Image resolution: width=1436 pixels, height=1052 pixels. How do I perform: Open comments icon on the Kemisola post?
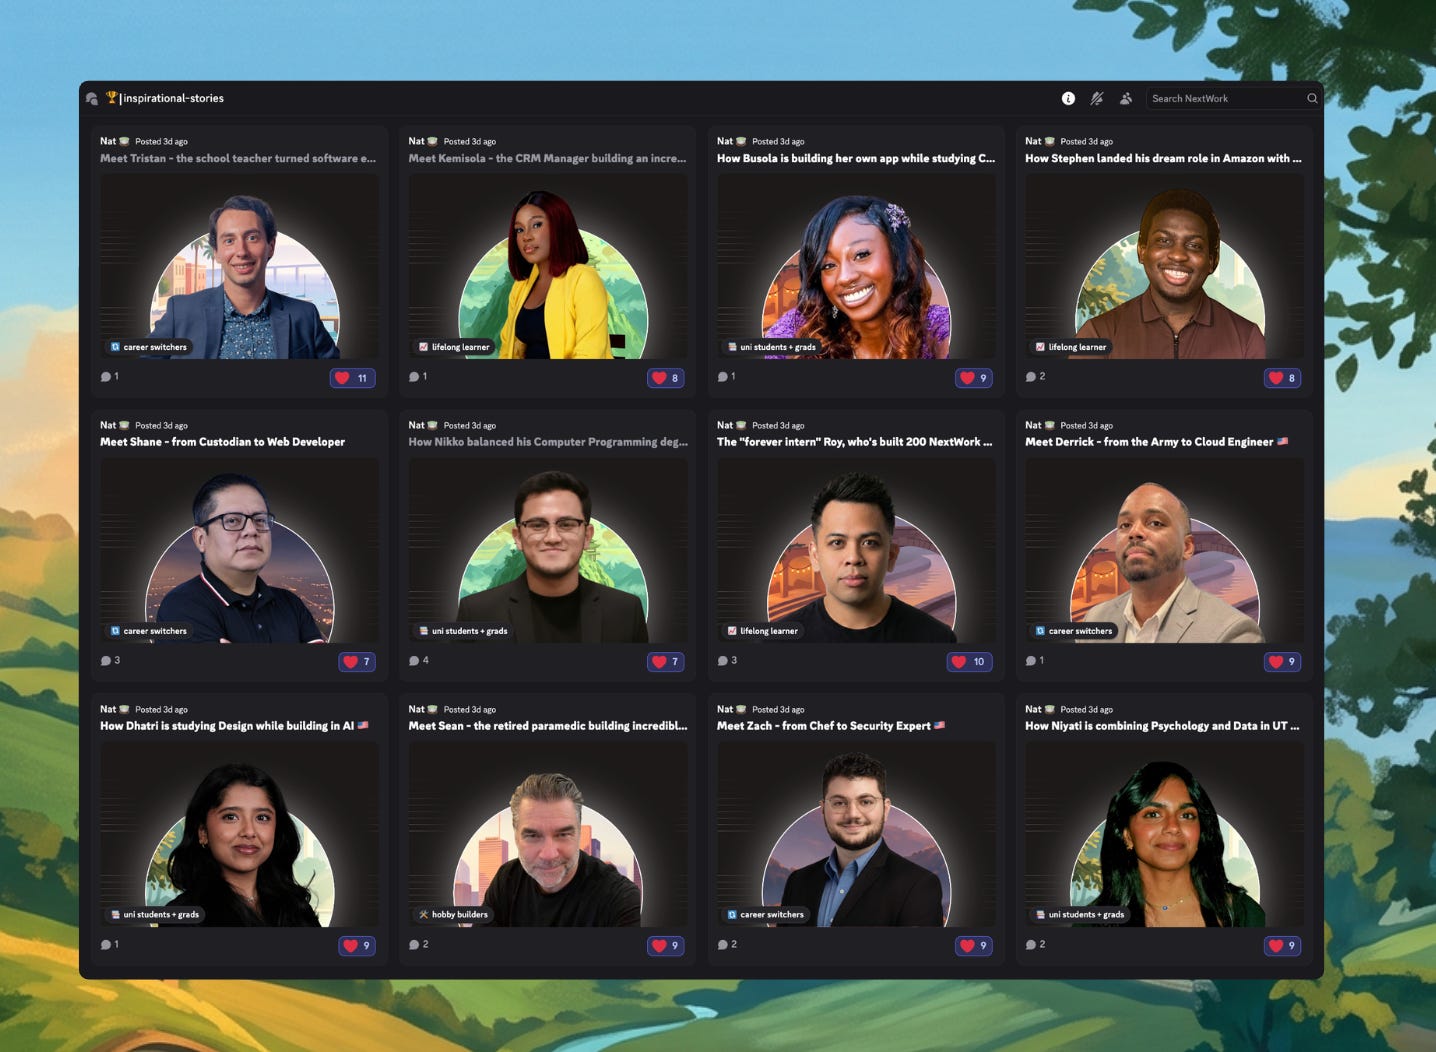(414, 377)
